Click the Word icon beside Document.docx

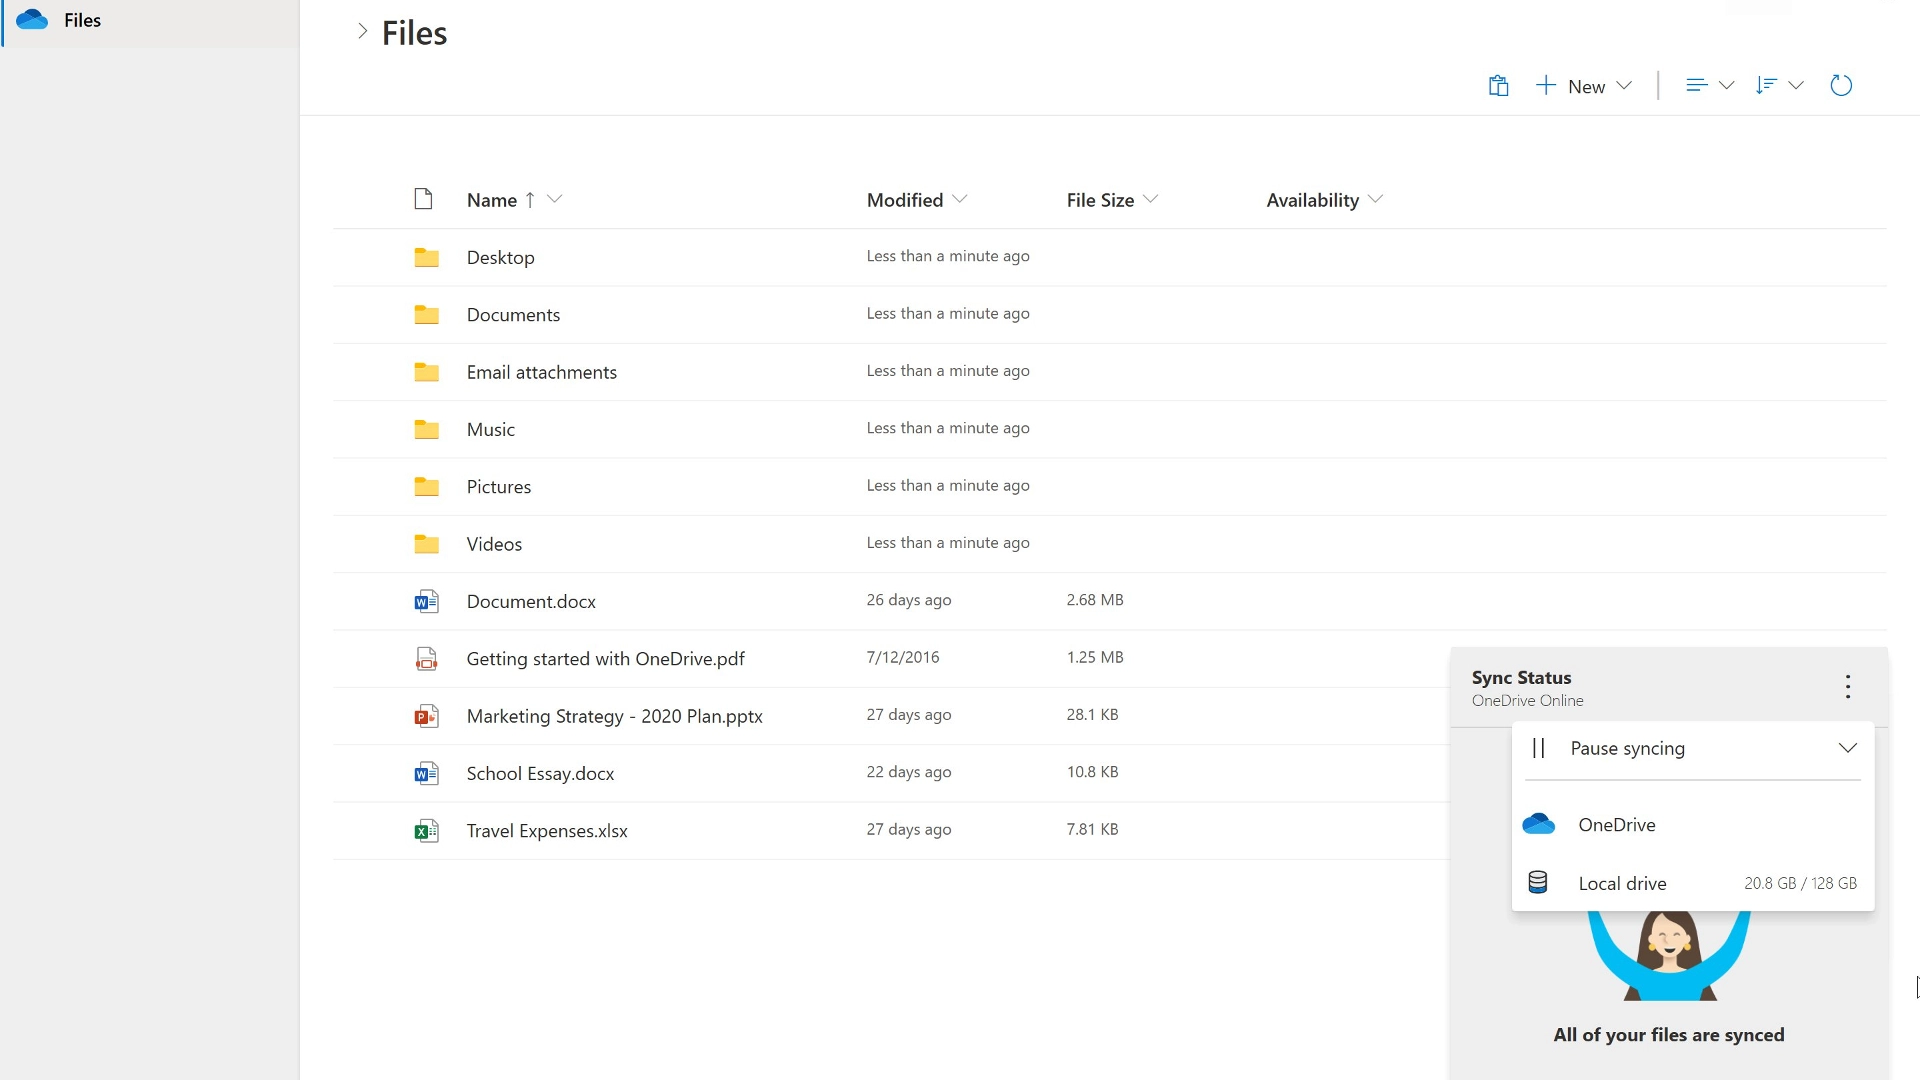[x=426, y=602]
